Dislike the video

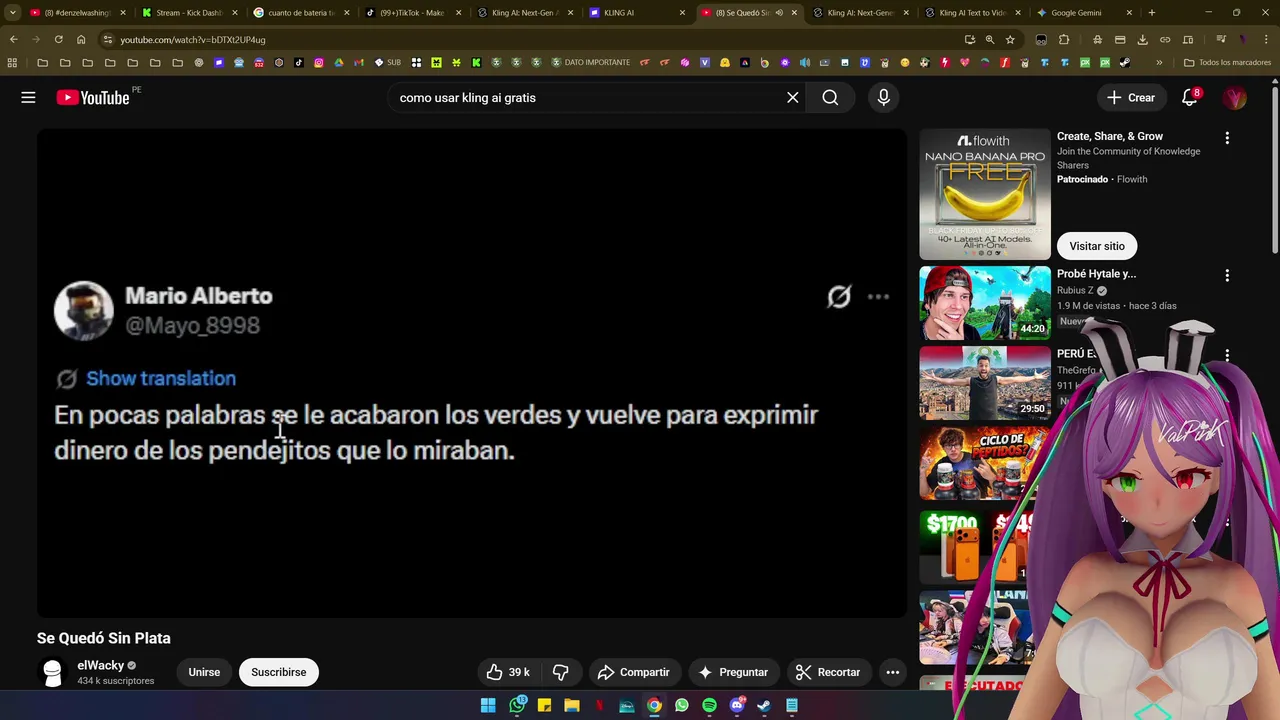560,672
